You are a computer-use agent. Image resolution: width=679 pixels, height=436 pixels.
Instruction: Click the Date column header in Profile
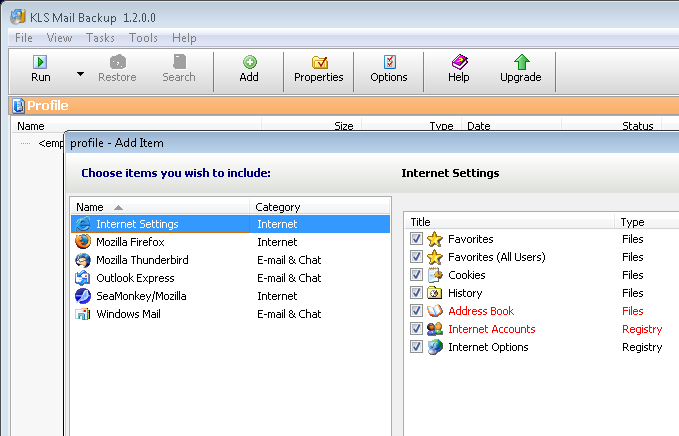pyautogui.click(x=511, y=126)
